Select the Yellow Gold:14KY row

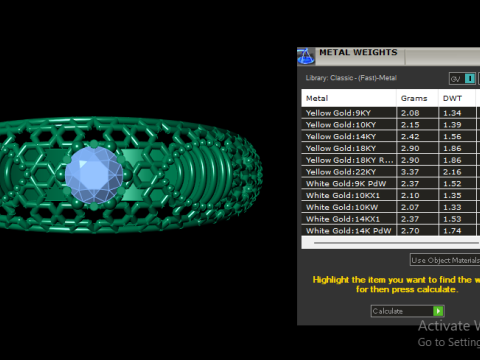391,137
